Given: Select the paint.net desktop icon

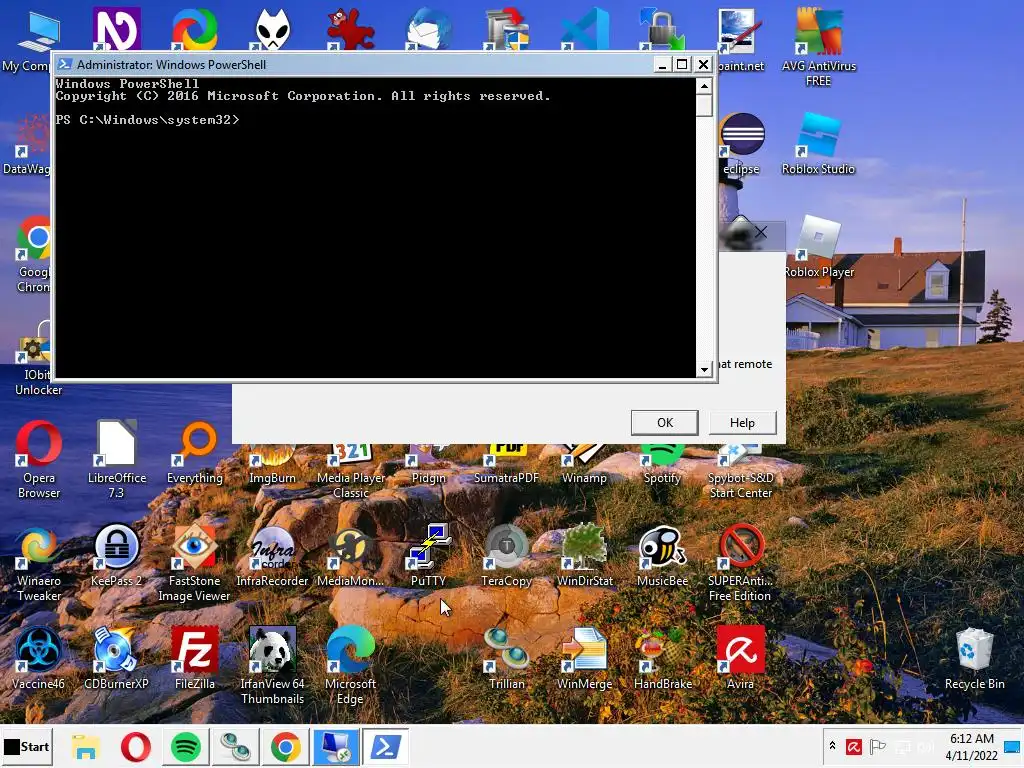Looking at the screenshot, I should coord(741,40).
